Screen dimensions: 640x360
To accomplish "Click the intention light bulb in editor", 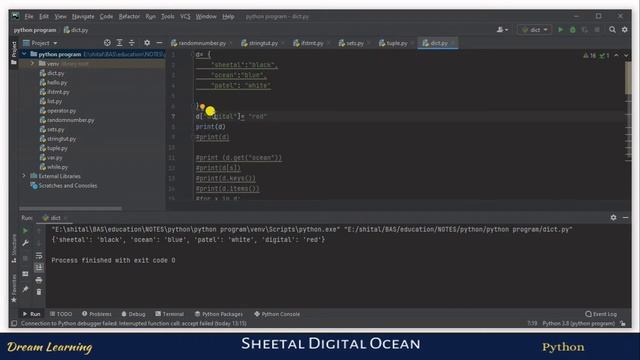I will coord(202,107).
